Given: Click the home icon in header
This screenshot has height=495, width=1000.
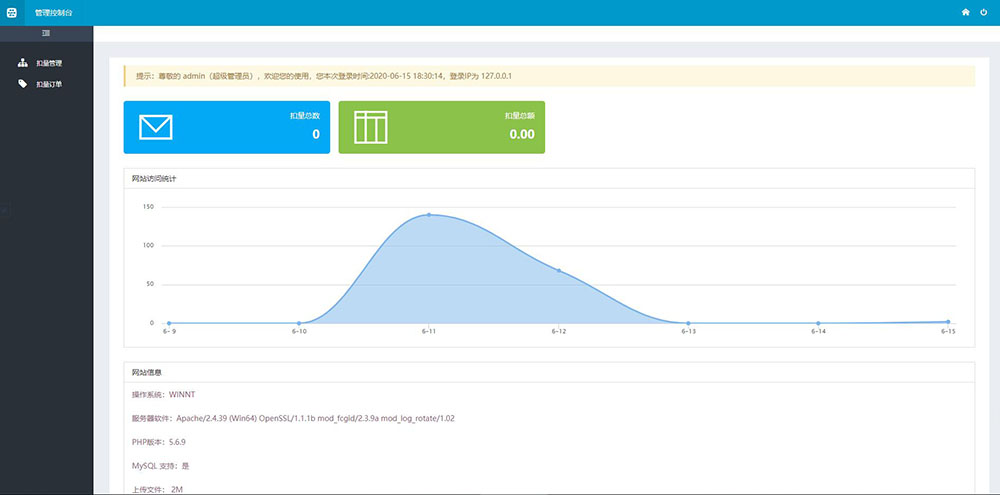Looking at the screenshot, I should point(966,12).
